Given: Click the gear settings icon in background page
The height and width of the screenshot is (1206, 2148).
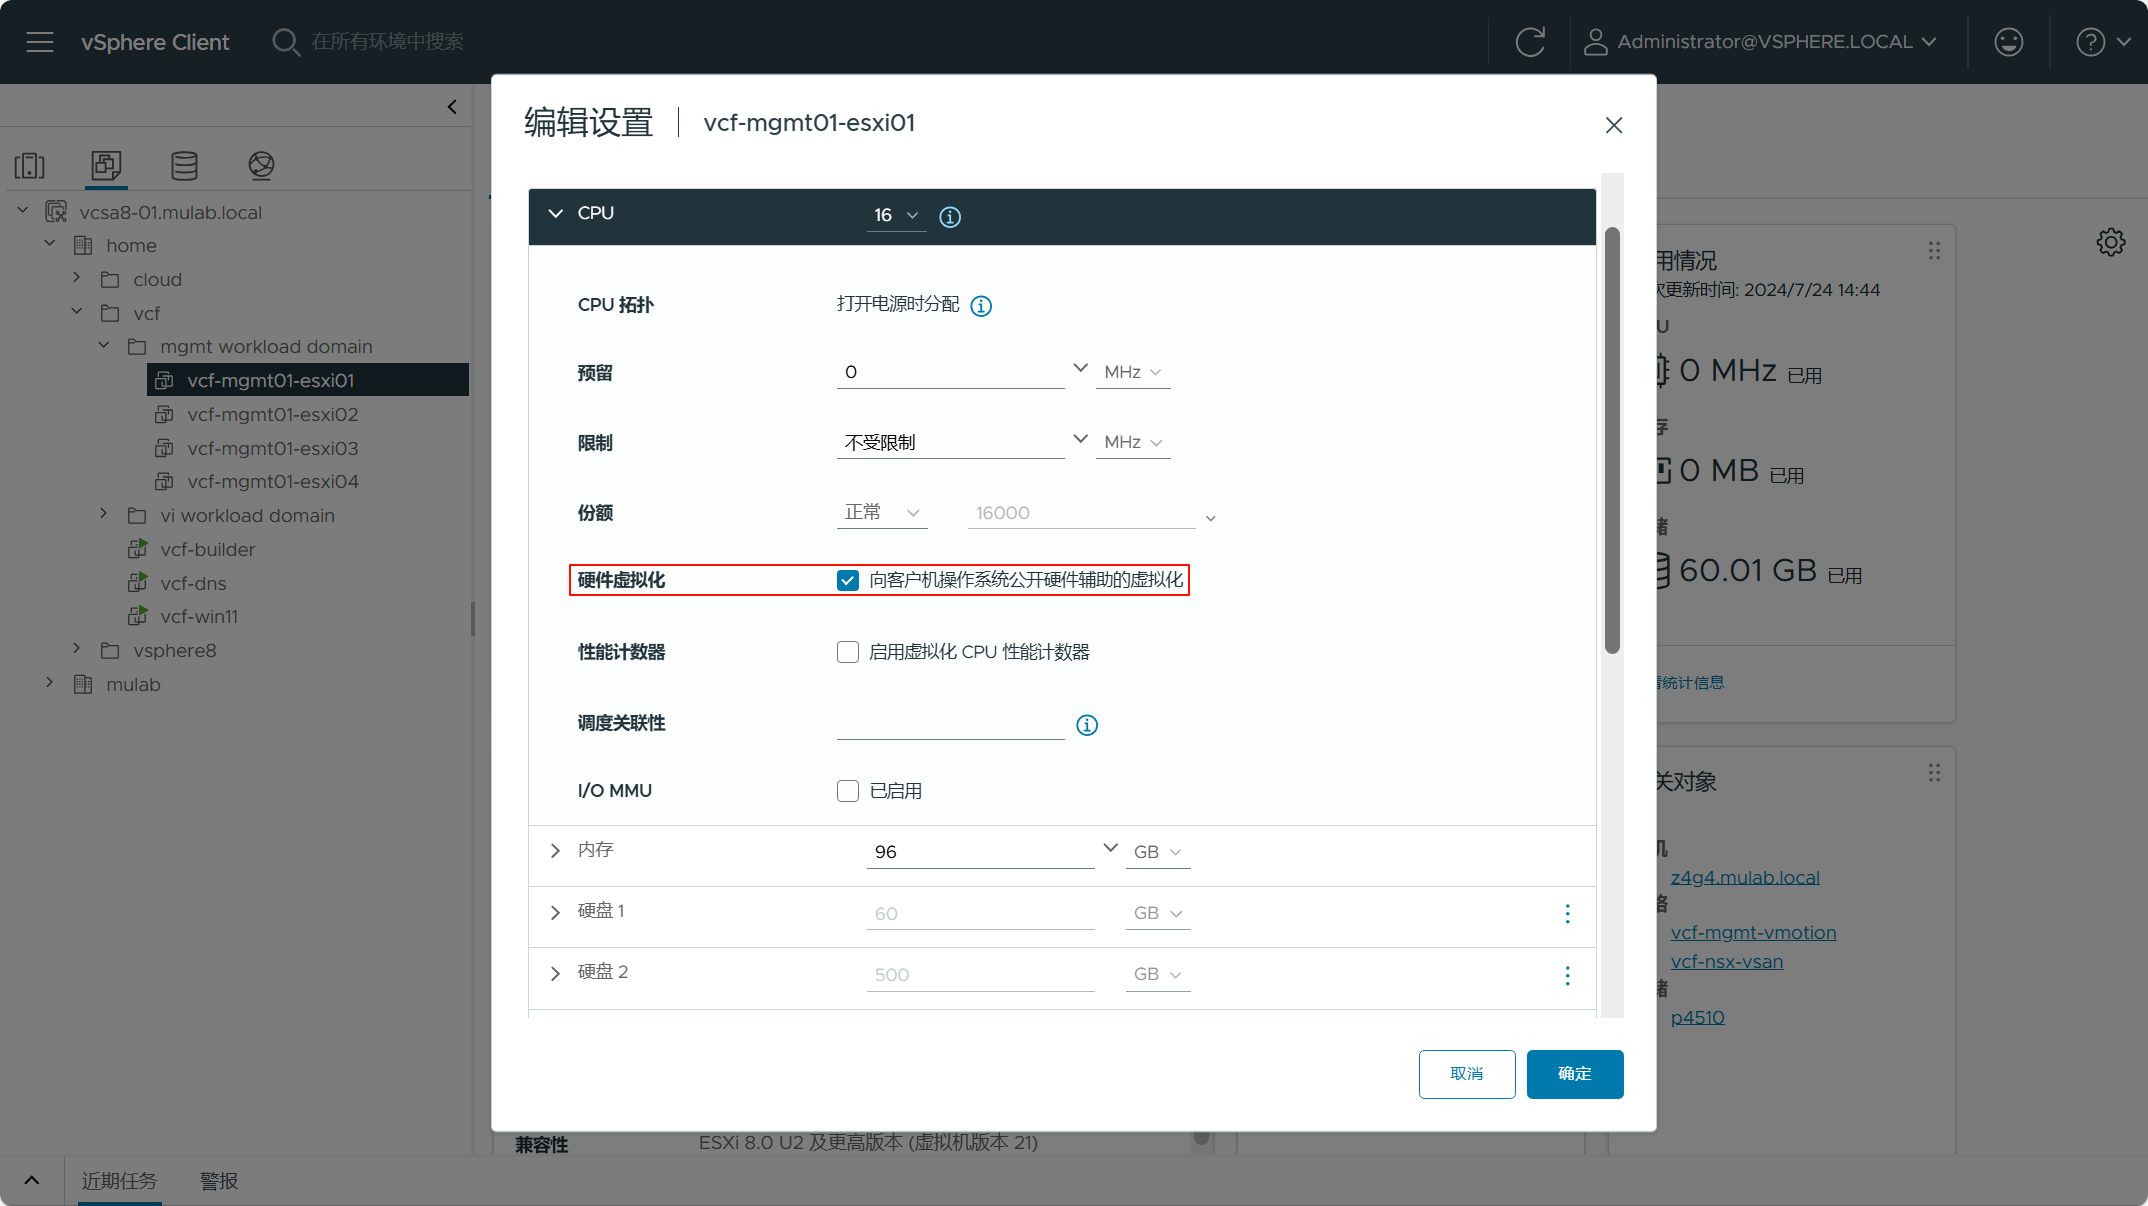Looking at the screenshot, I should 2111,242.
